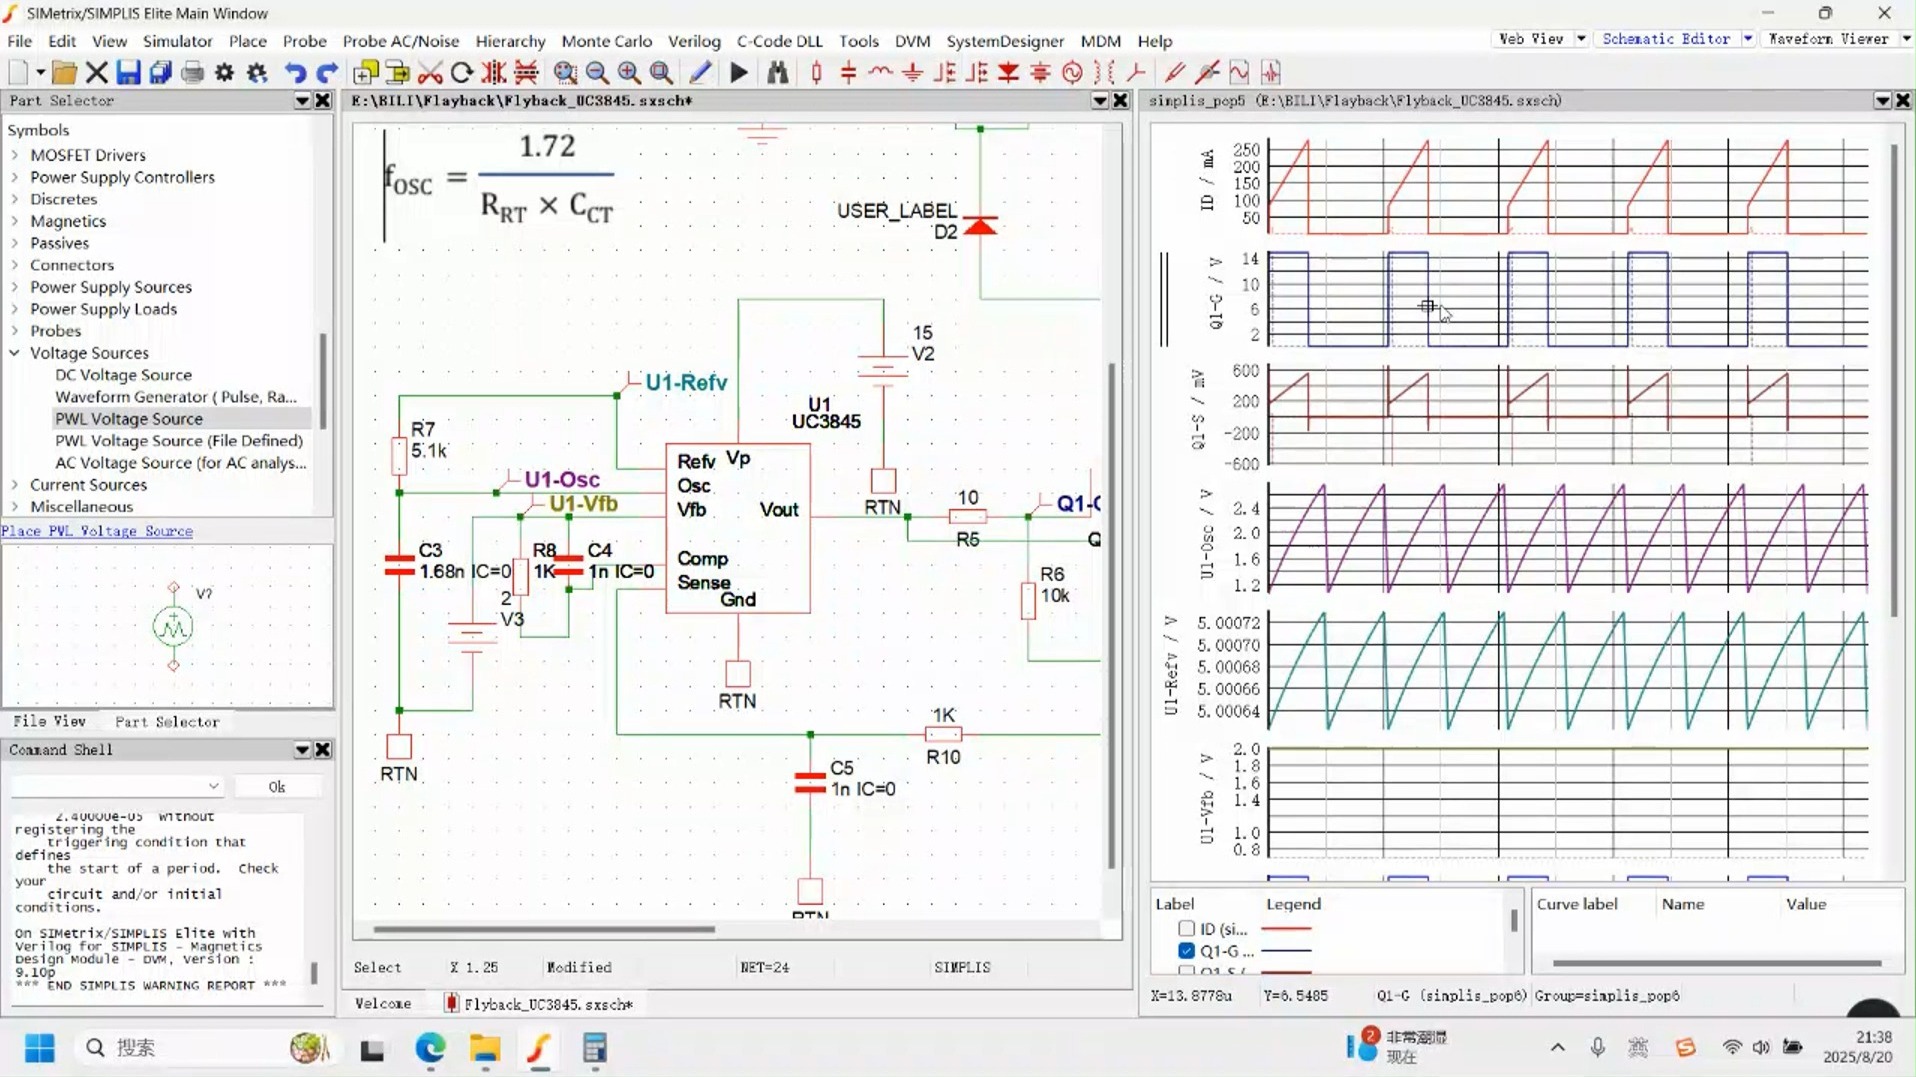The height and width of the screenshot is (1077, 1916).
Task: Select the wire pen drawing tool
Action: coord(700,72)
